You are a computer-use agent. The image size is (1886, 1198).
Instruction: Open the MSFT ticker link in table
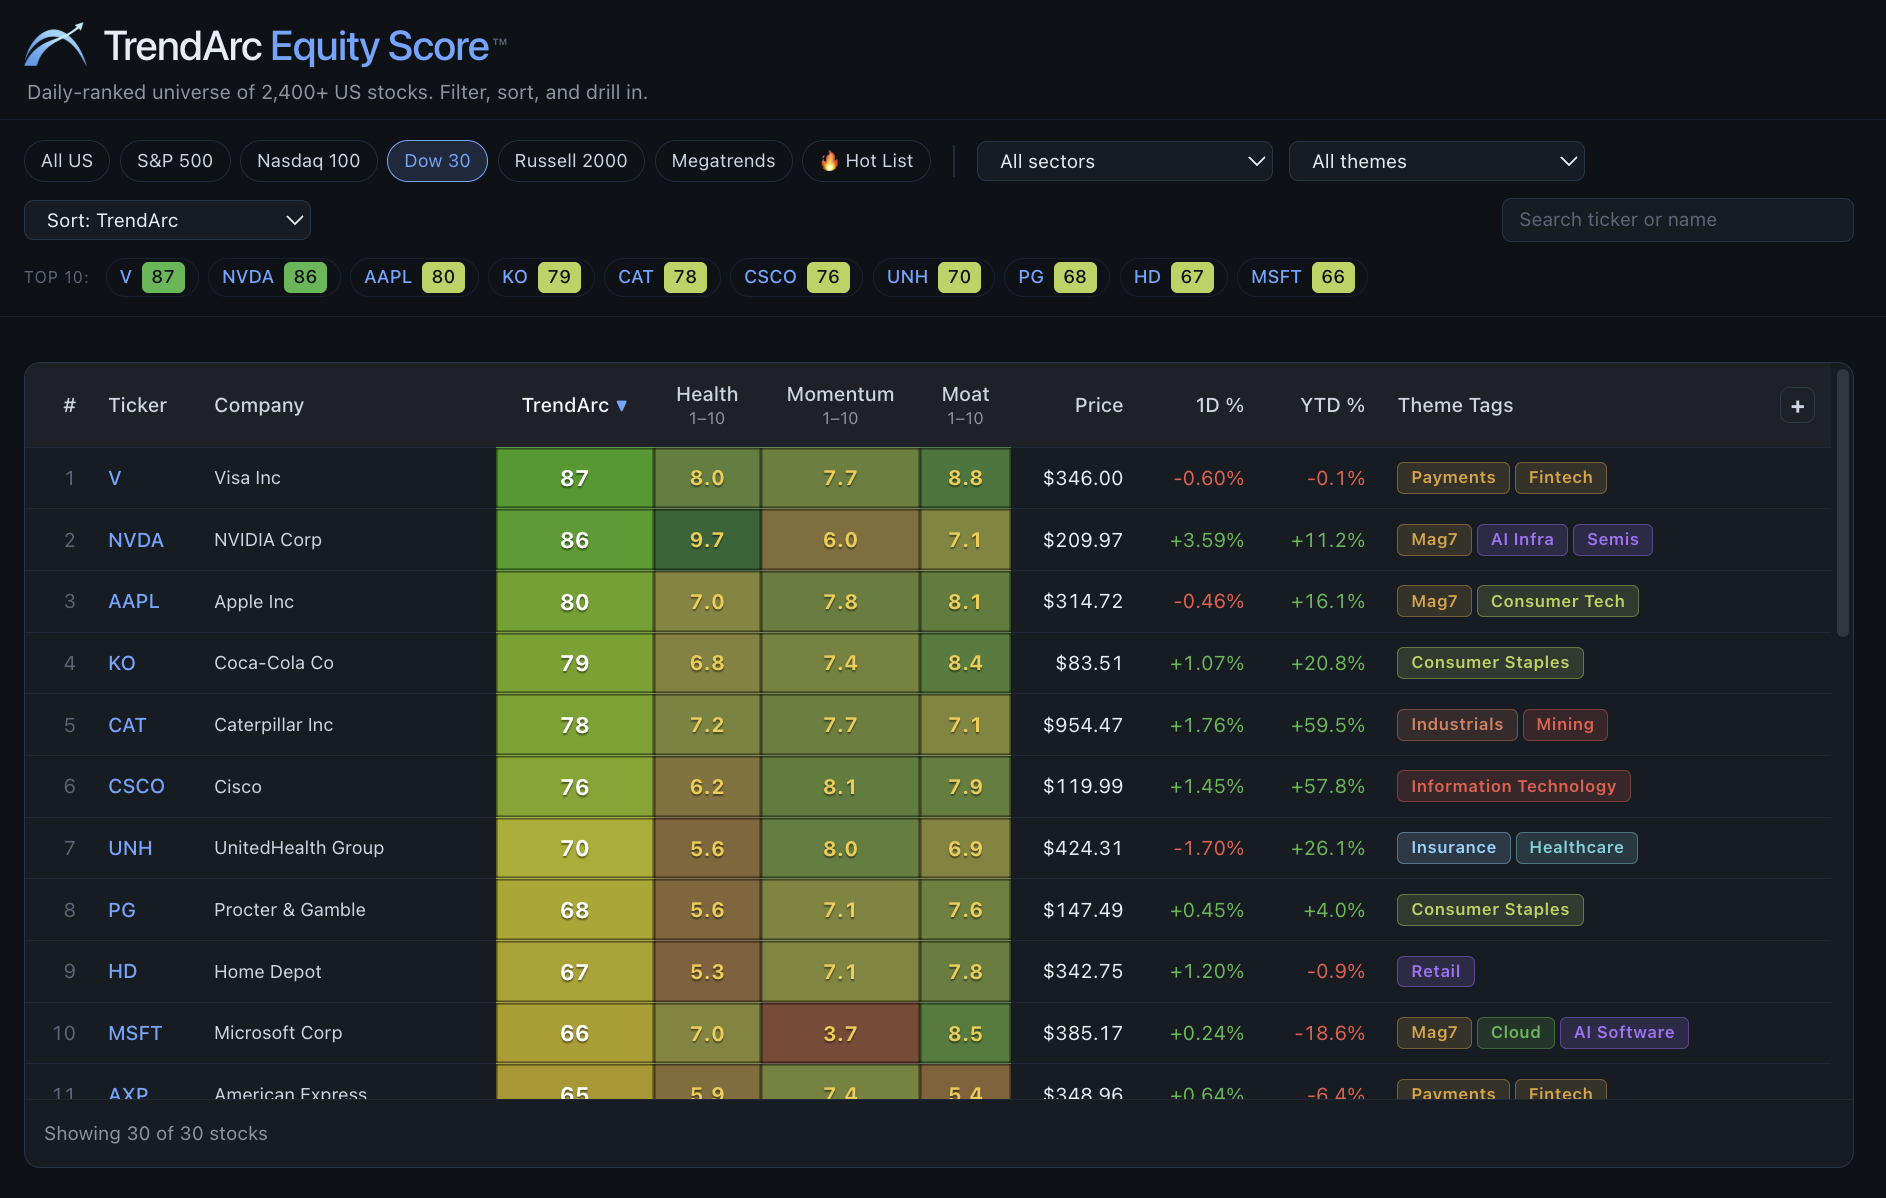click(135, 1033)
